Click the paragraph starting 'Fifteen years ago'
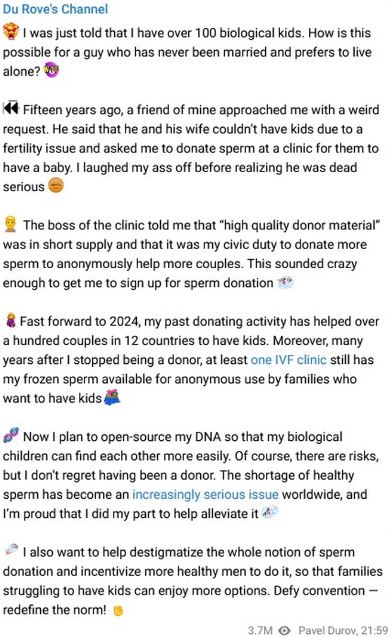 coord(191,148)
